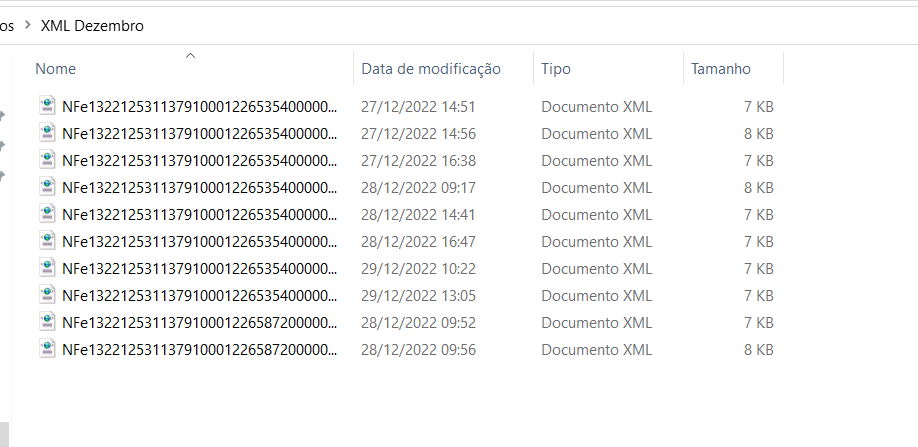Image resolution: width=918 pixels, height=447 pixels.
Task: Select file icon of the 27/12/2022 14:56 document
Action: click(x=47, y=133)
